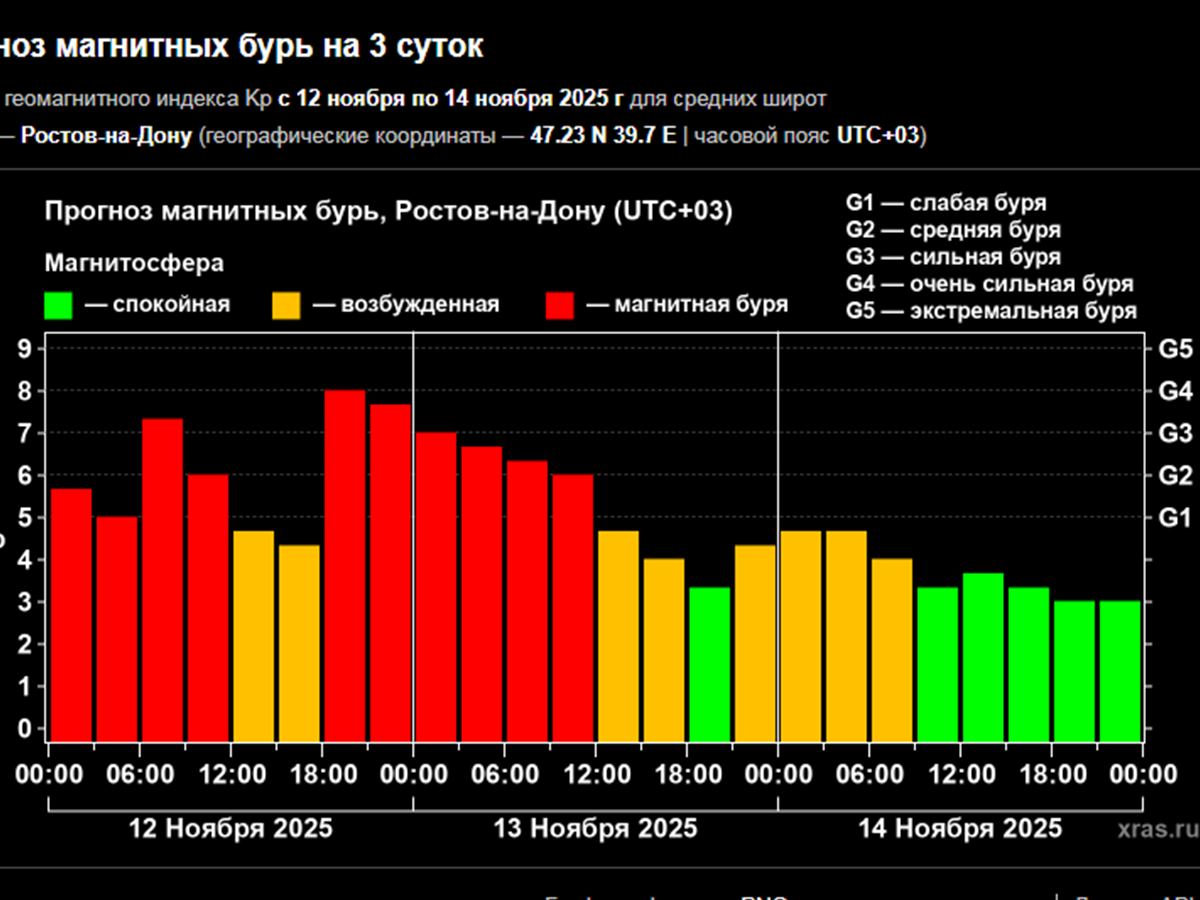Open the xras.ru watermark link
1200x900 pixels.
pos(1158,829)
